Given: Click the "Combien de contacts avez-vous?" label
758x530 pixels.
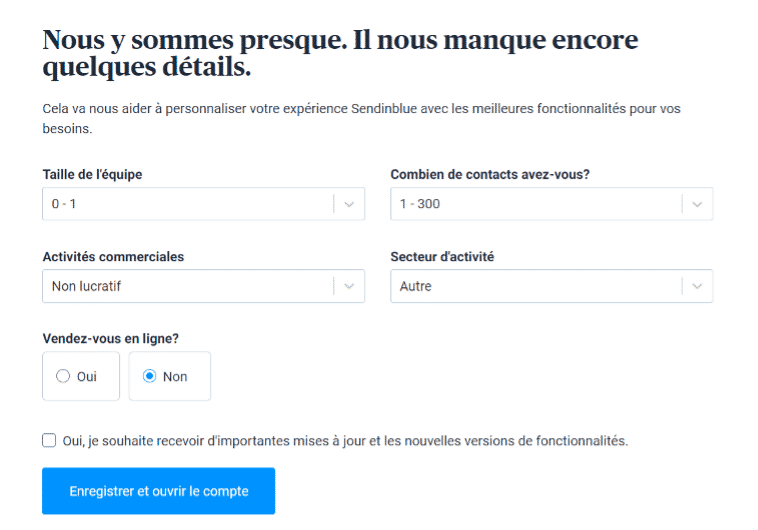Looking at the screenshot, I should pos(490,174).
